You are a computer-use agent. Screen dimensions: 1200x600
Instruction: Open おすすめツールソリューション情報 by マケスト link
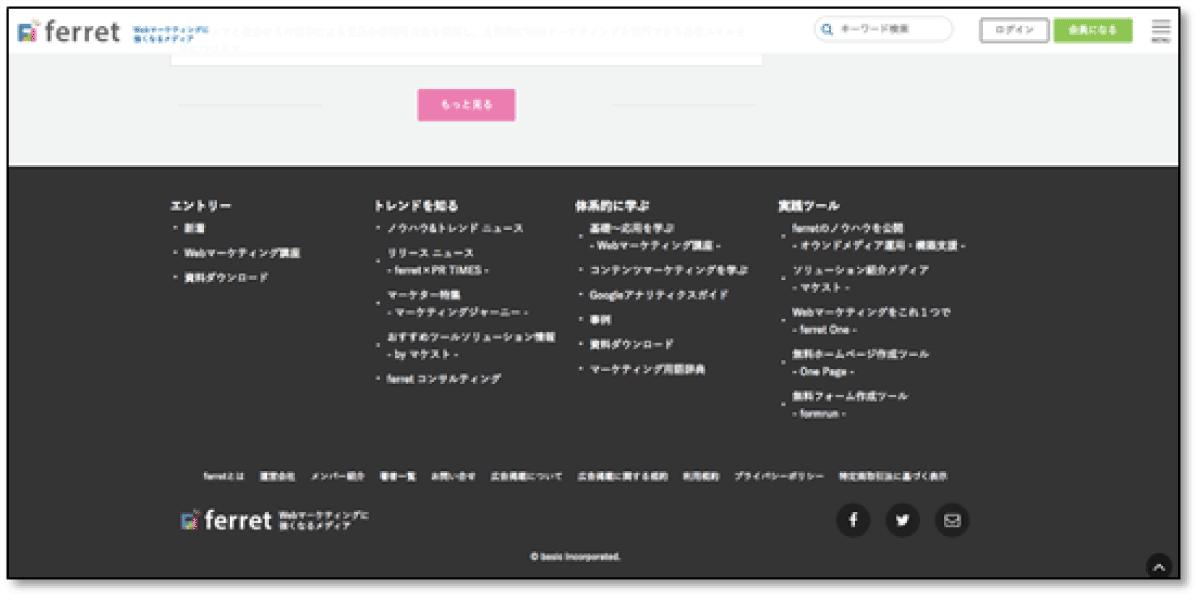(x=470, y=346)
